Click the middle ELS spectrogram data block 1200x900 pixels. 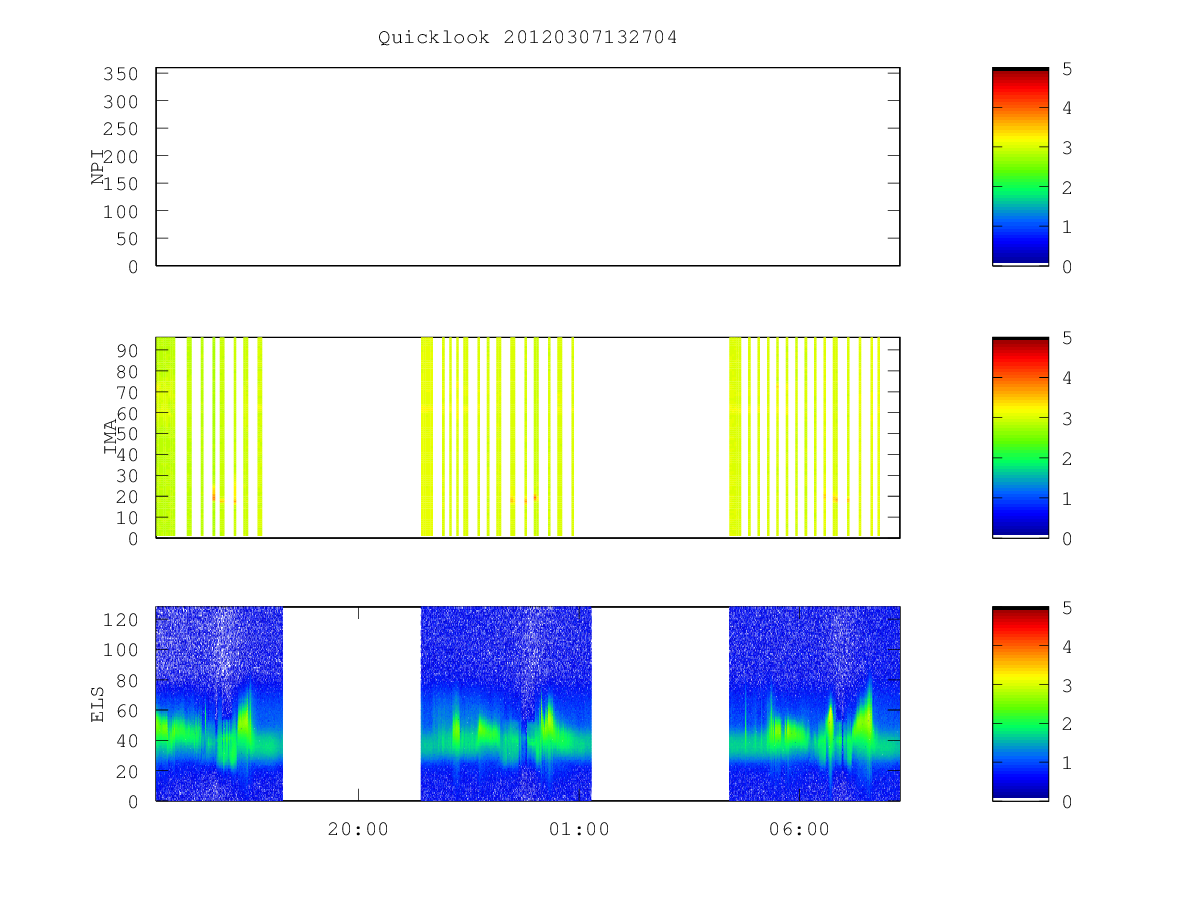pos(506,703)
